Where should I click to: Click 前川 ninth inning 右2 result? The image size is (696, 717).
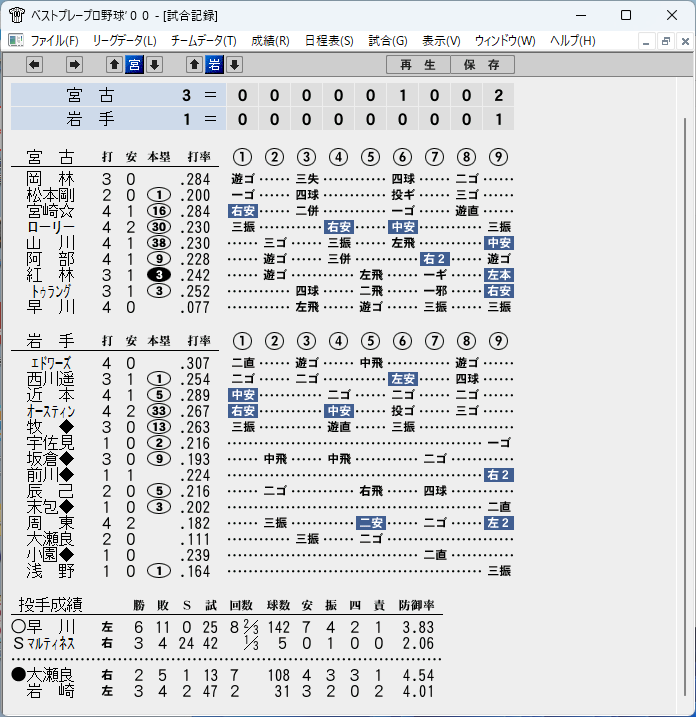[499, 475]
